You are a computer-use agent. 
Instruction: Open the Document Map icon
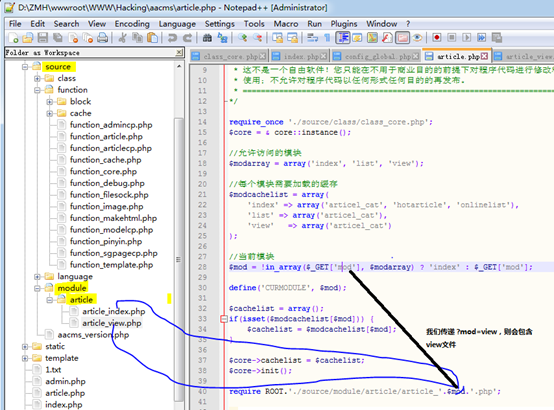(x=372, y=37)
